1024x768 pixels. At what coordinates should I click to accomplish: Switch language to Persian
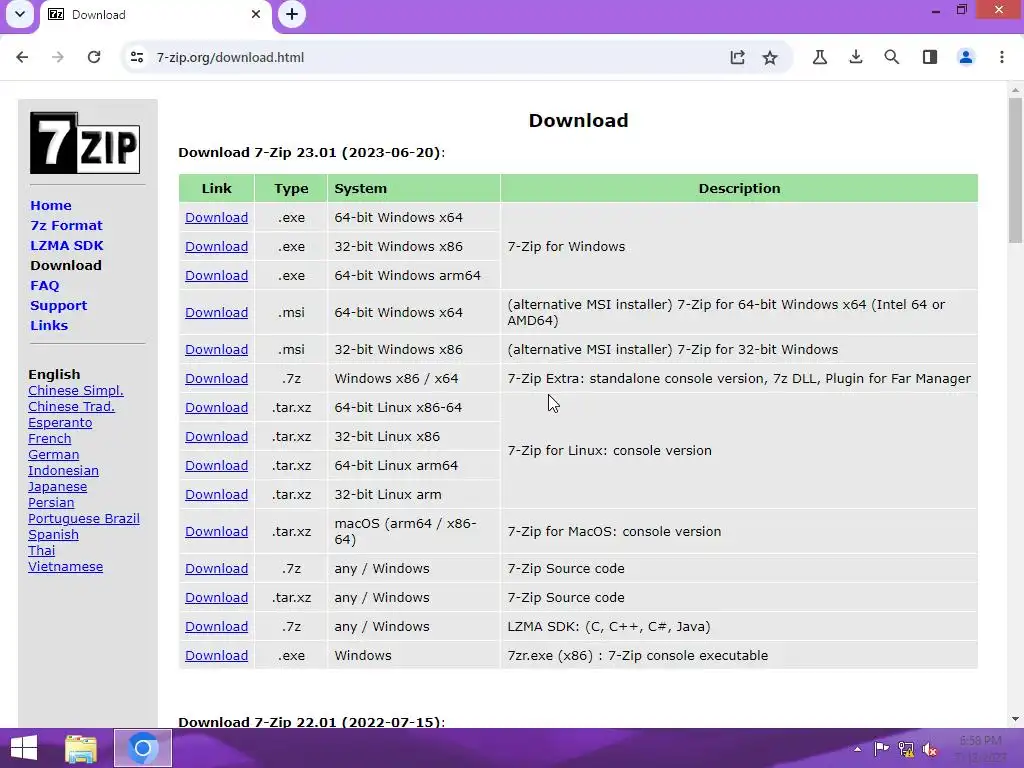tap(51, 502)
